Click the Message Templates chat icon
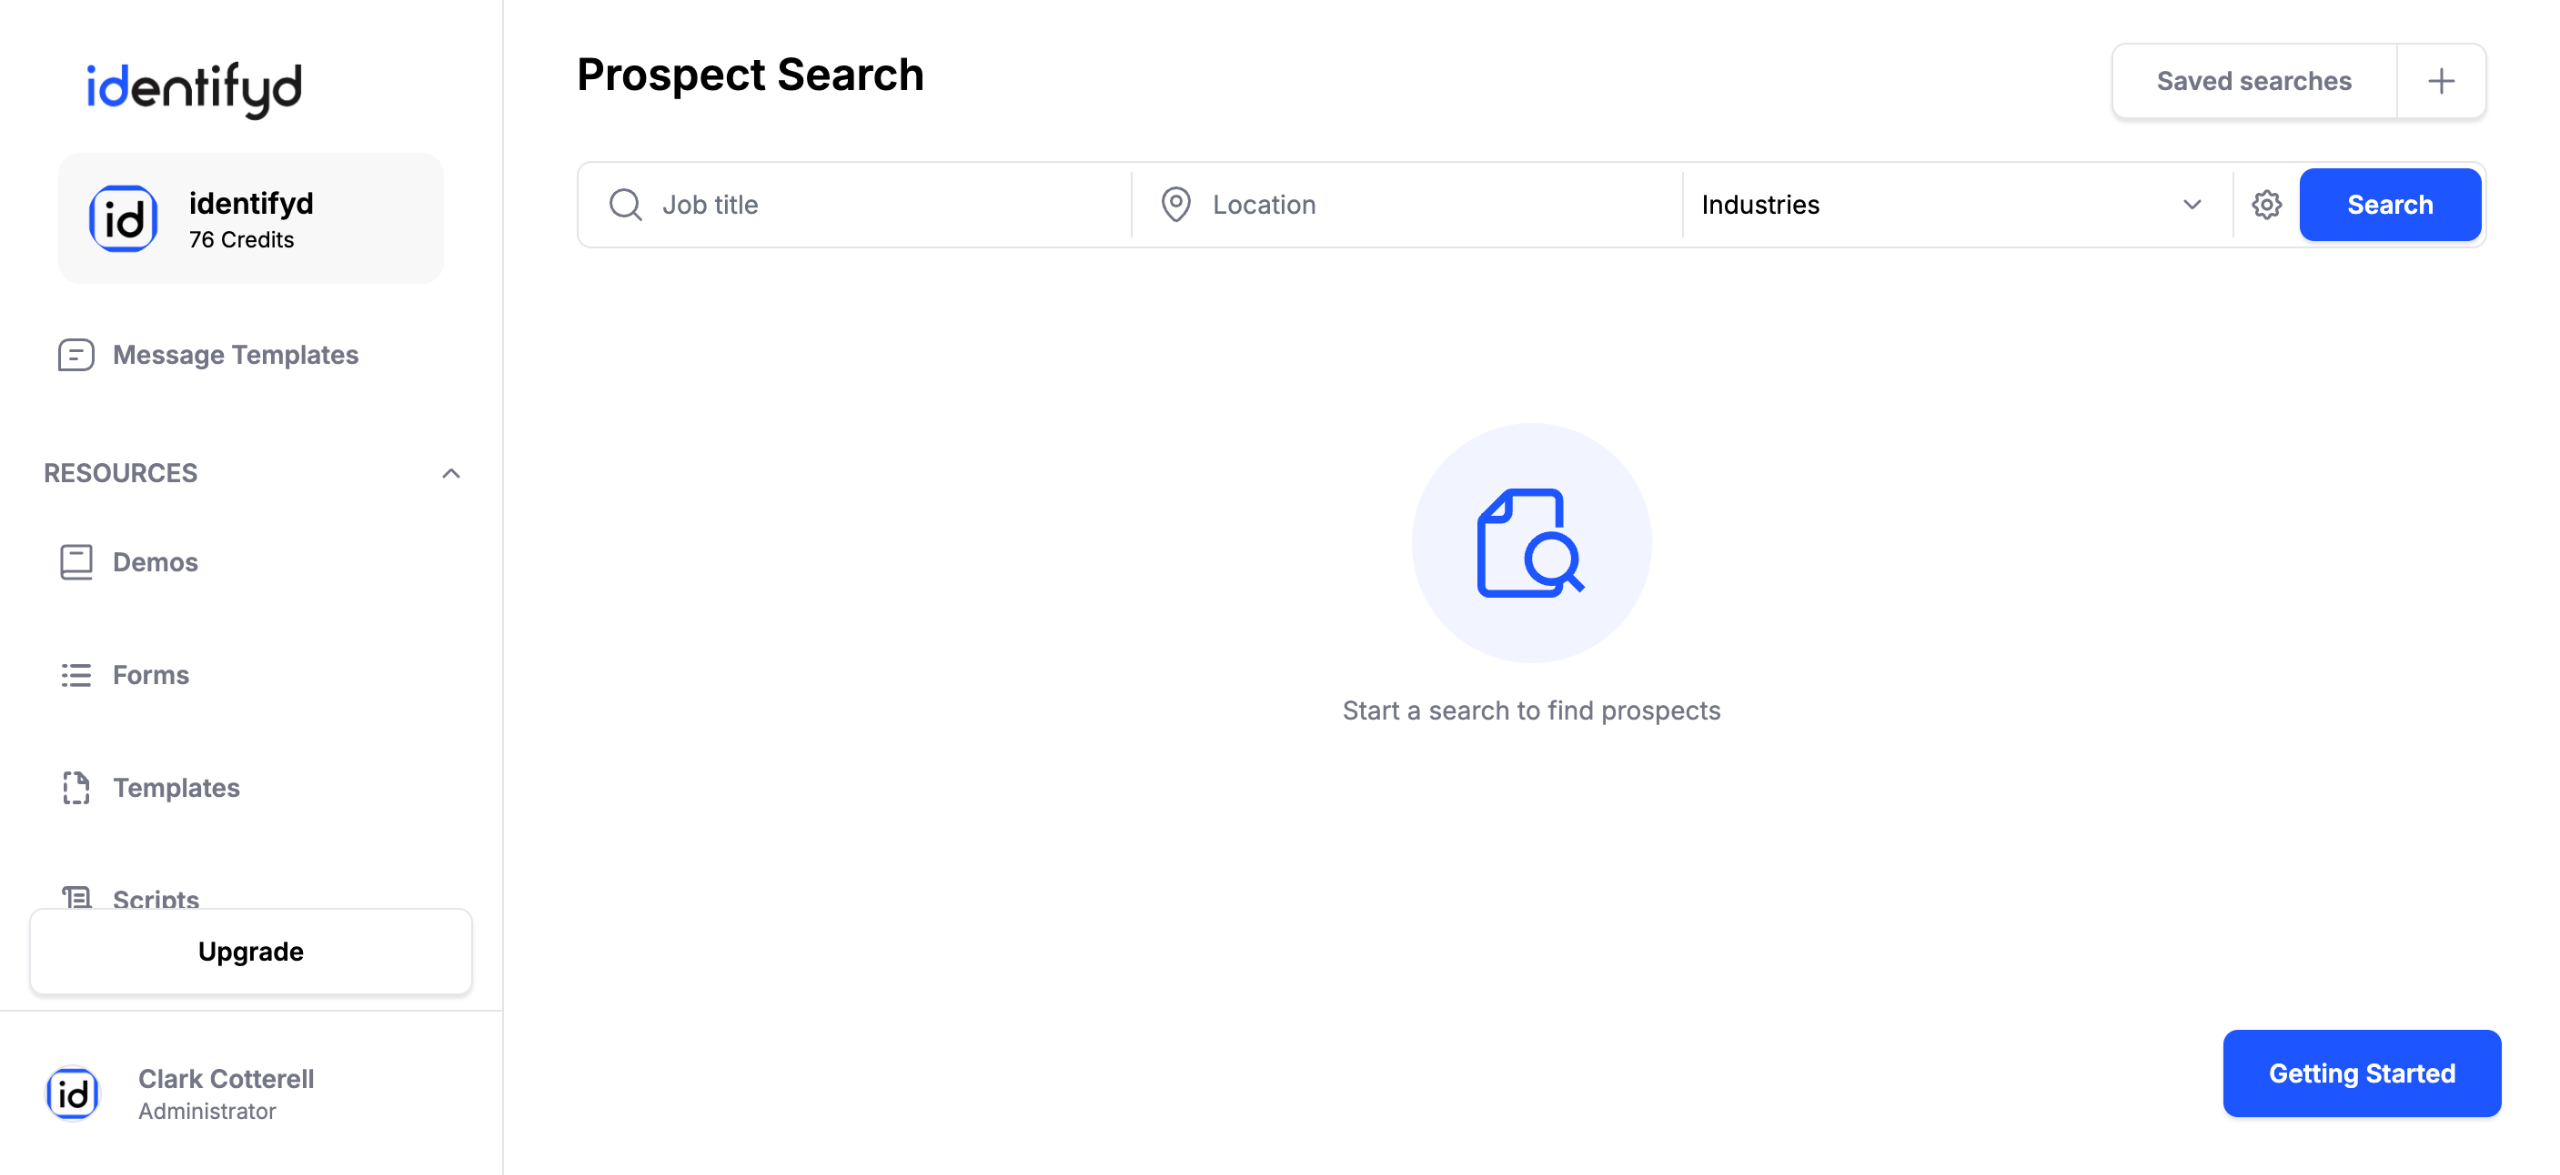2560x1175 pixels. coord(76,355)
